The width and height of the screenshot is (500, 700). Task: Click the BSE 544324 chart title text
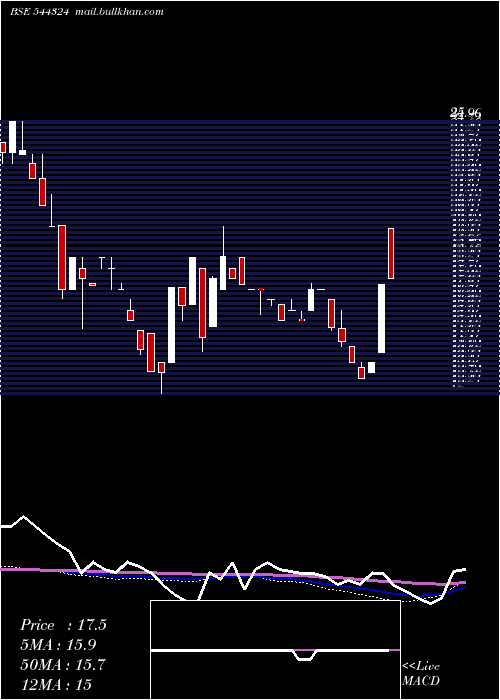(39, 12)
